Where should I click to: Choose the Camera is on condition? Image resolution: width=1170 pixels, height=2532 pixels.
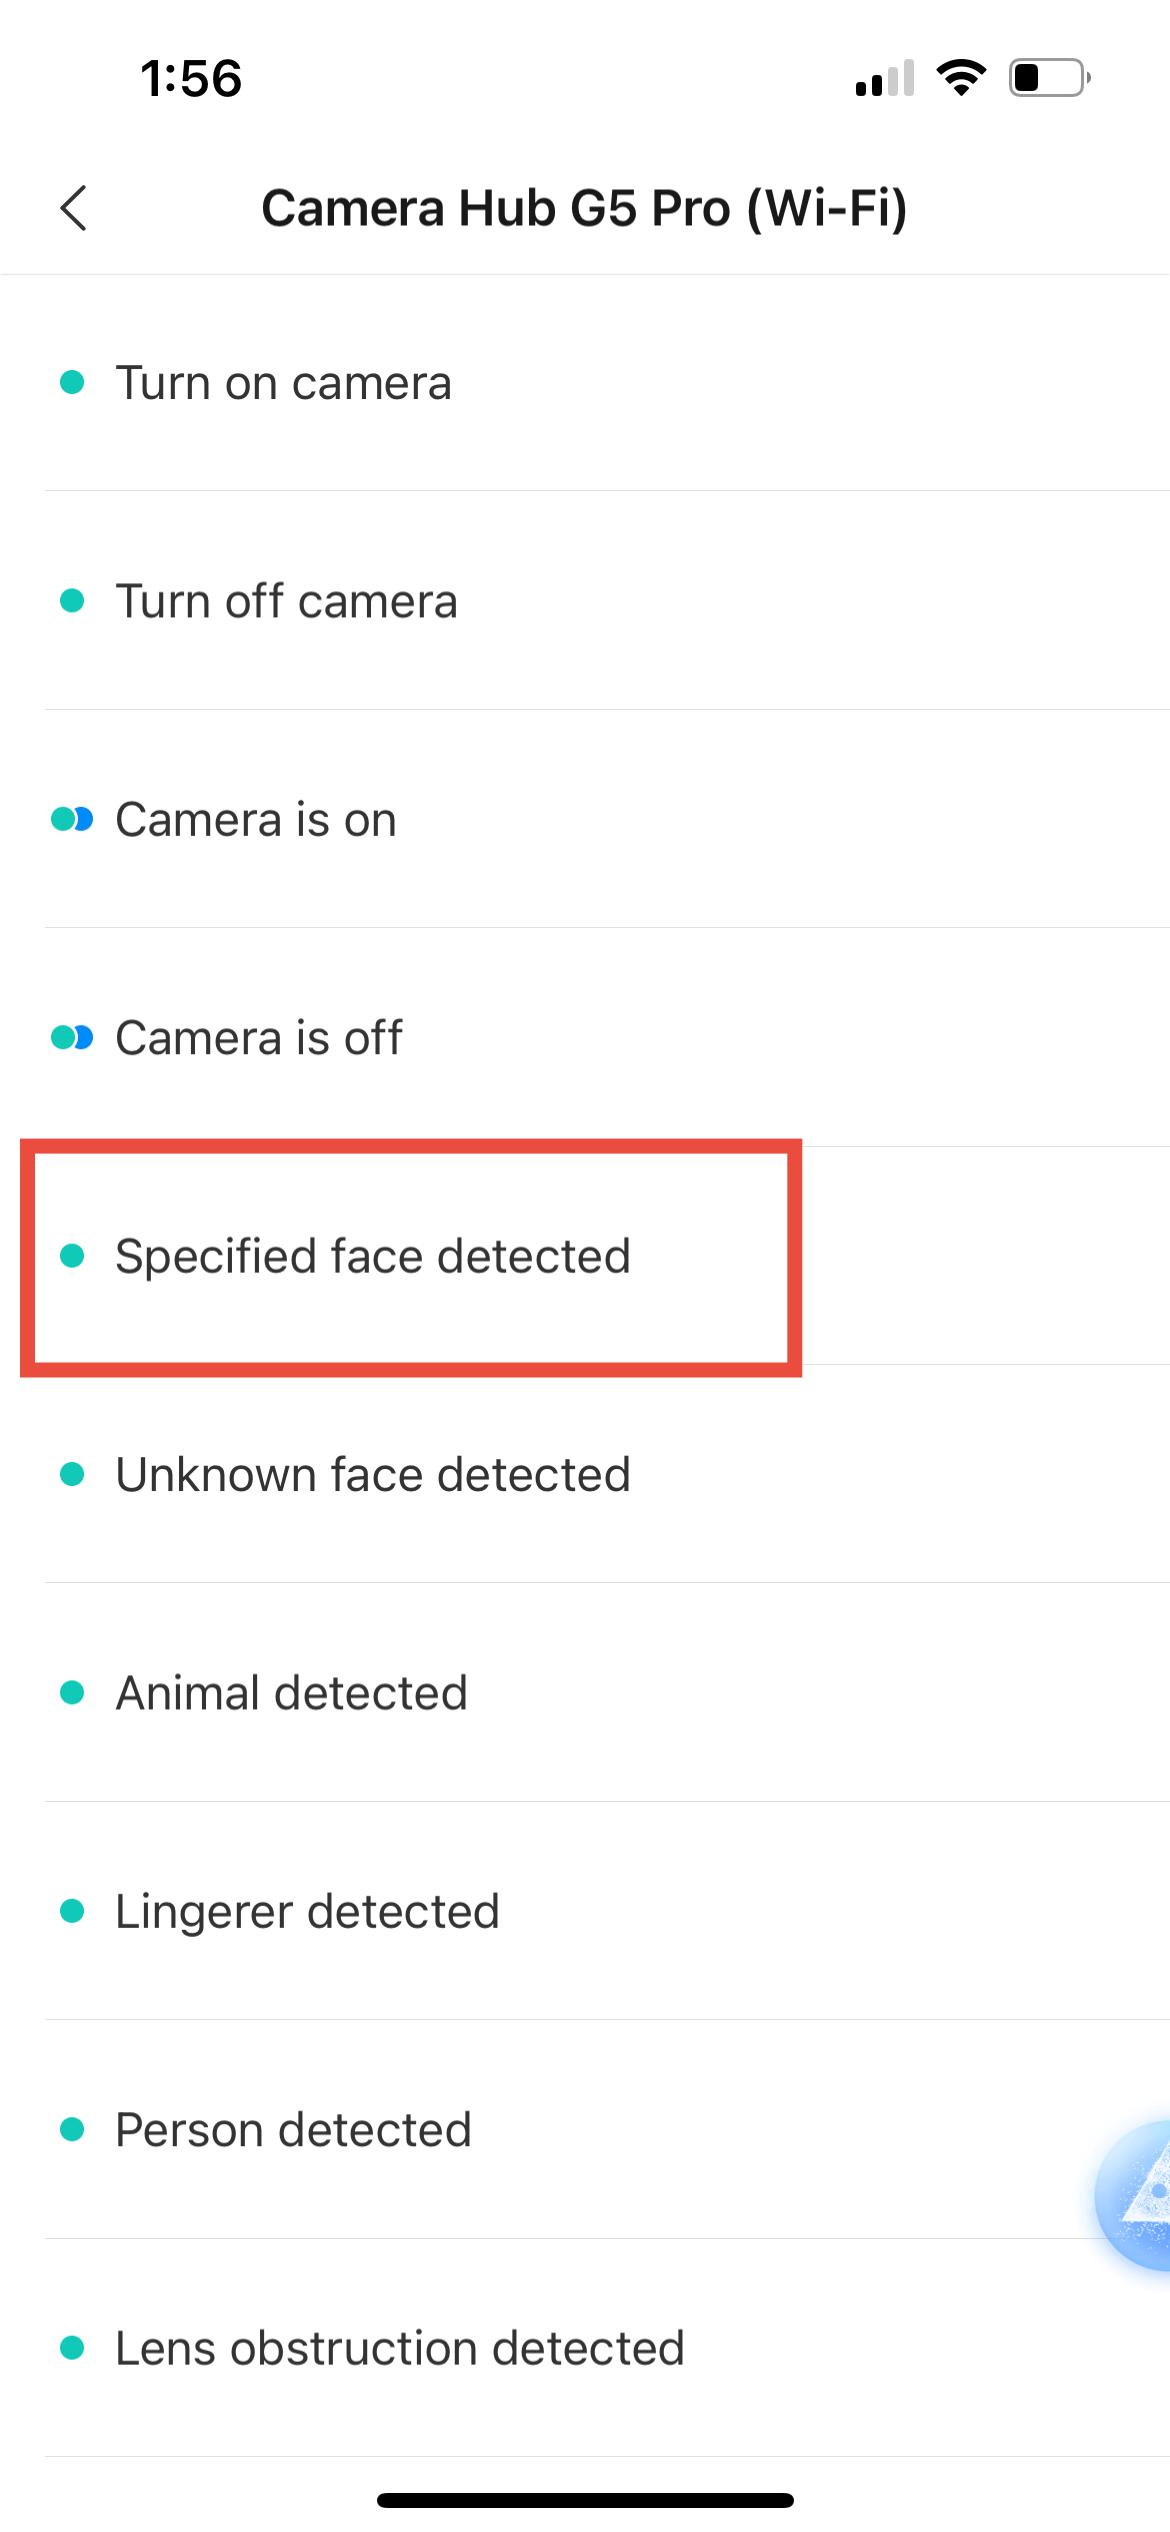pos(256,820)
